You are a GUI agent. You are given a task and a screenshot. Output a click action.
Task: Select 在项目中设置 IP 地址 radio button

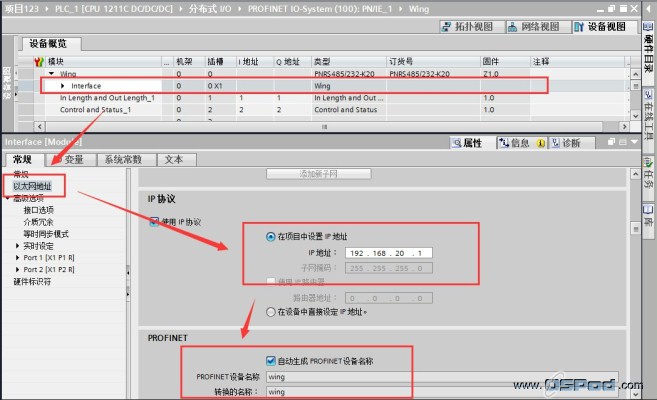pyautogui.click(x=271, y=237)
